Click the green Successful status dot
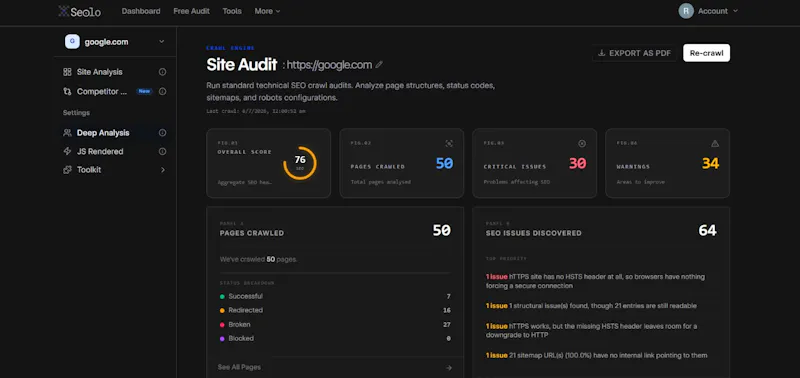The width and height of the screenshot is (800, 378). 222,296
